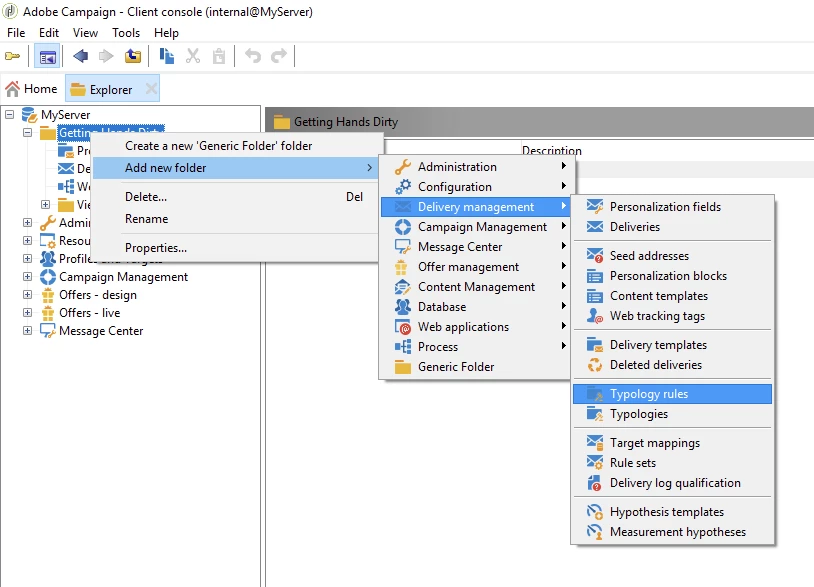Click the key icon in the toolbar
The image size is (814, 587).
12,56
